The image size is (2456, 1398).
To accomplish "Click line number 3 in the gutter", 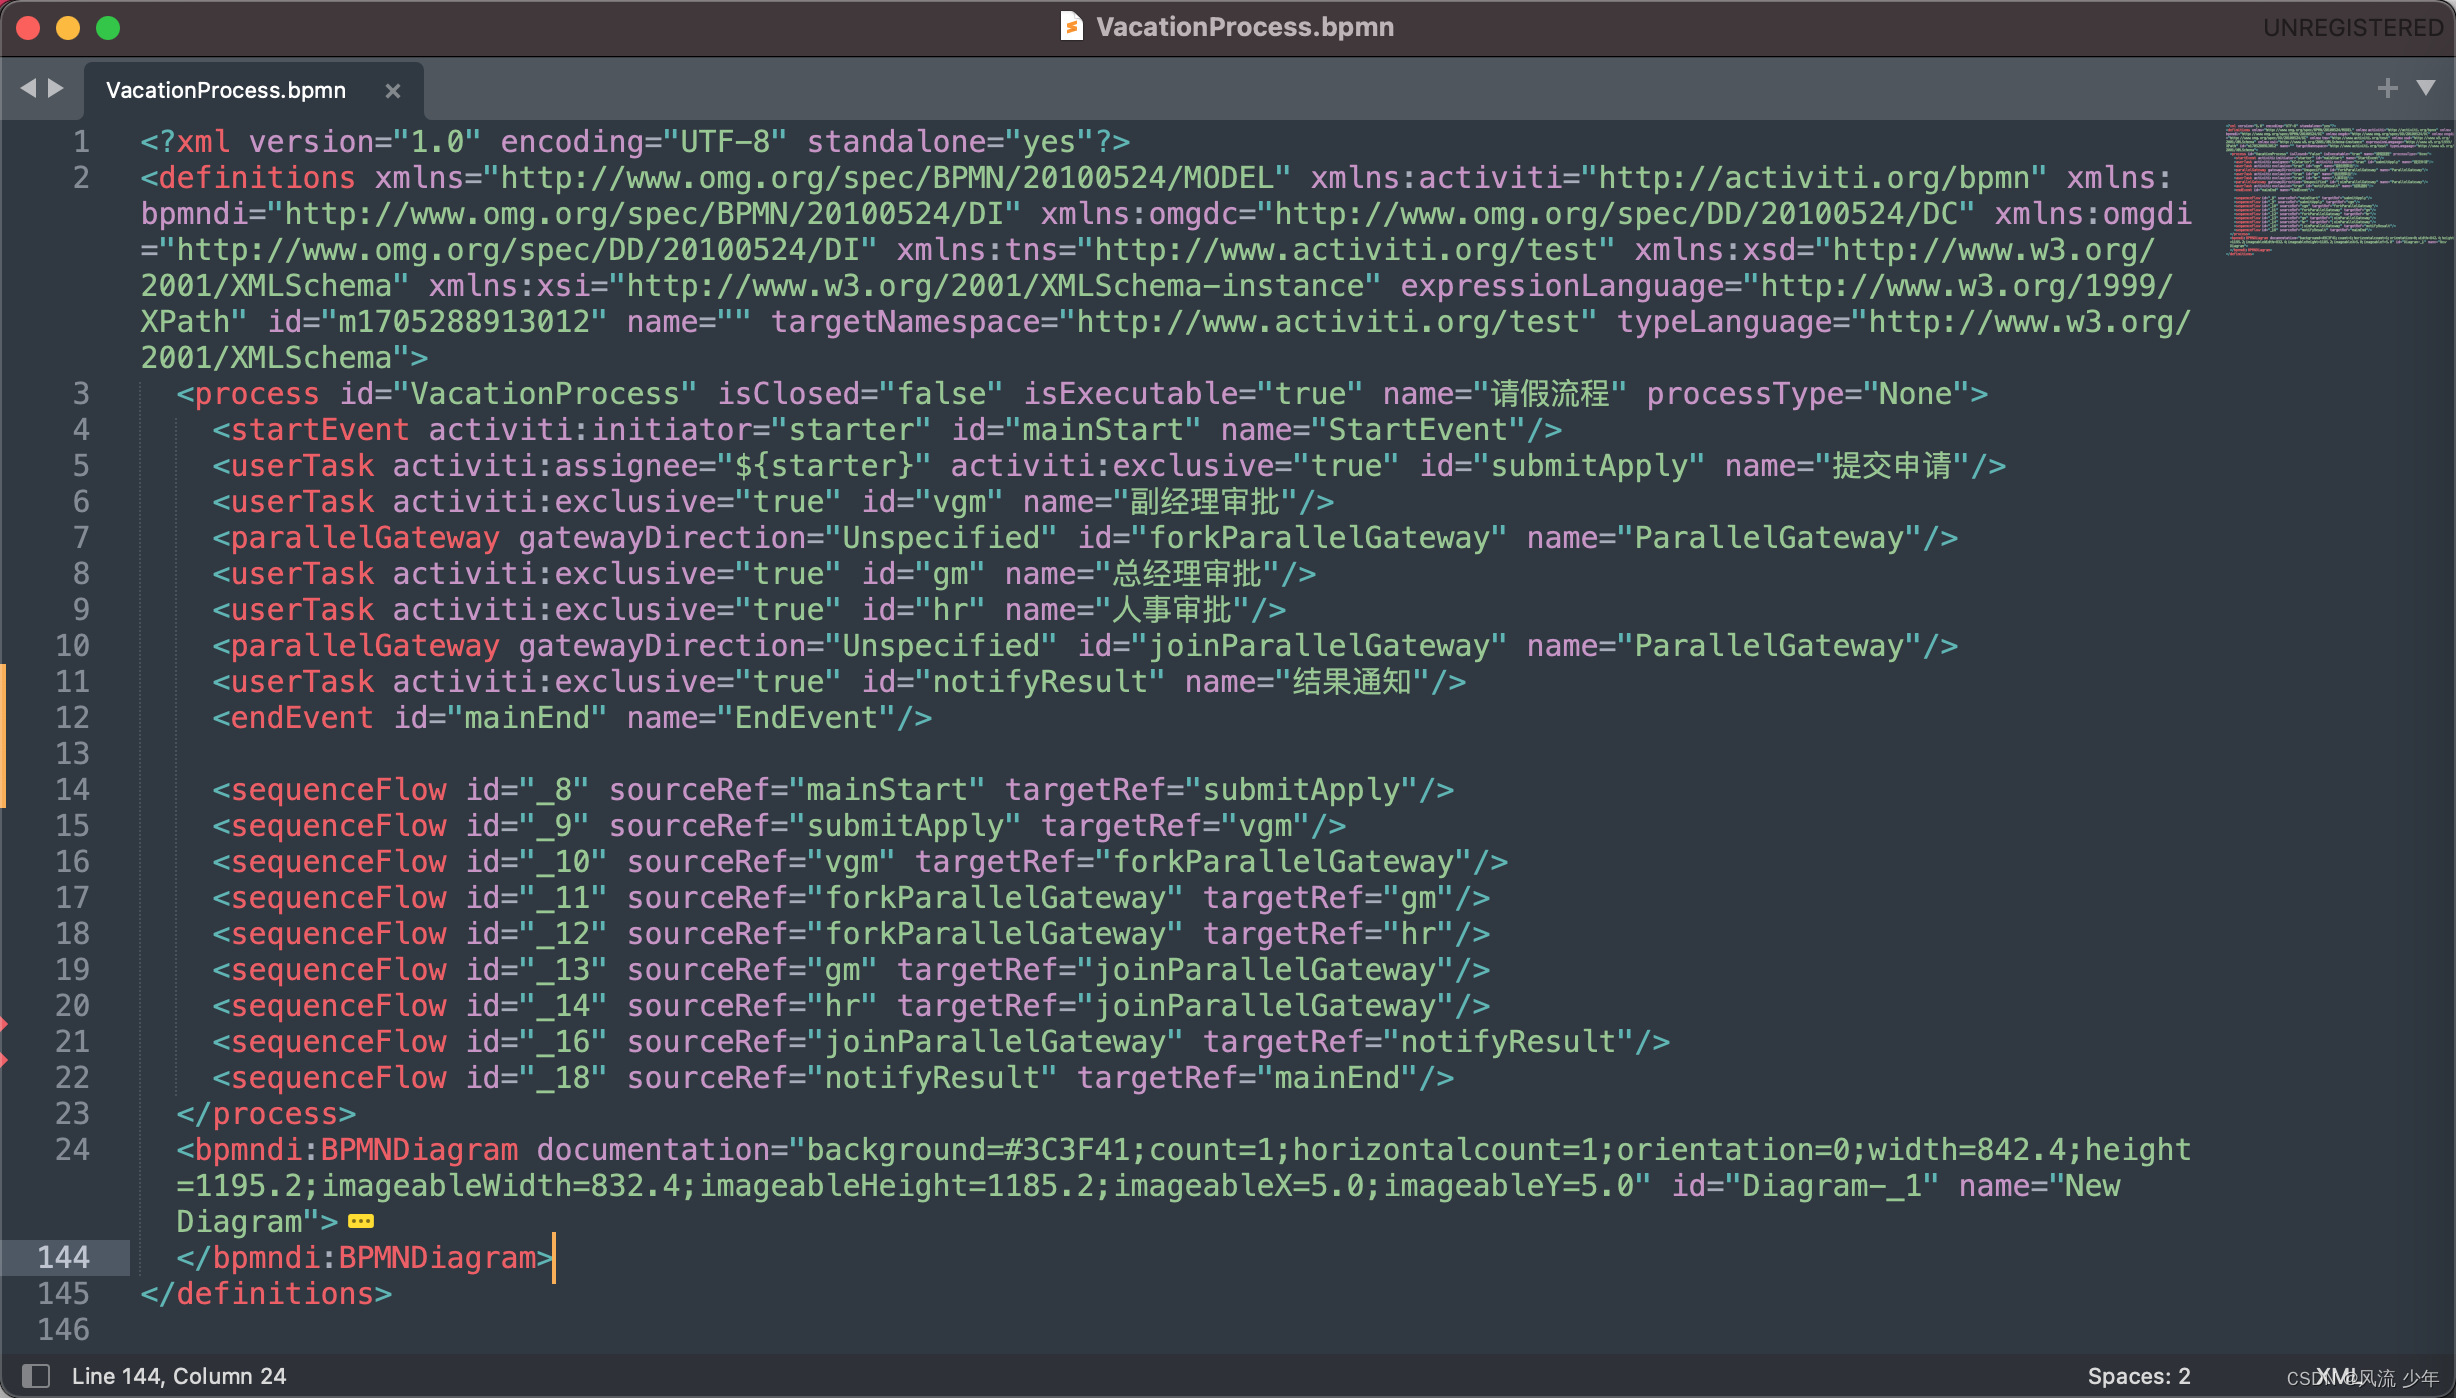I will 81,393.
